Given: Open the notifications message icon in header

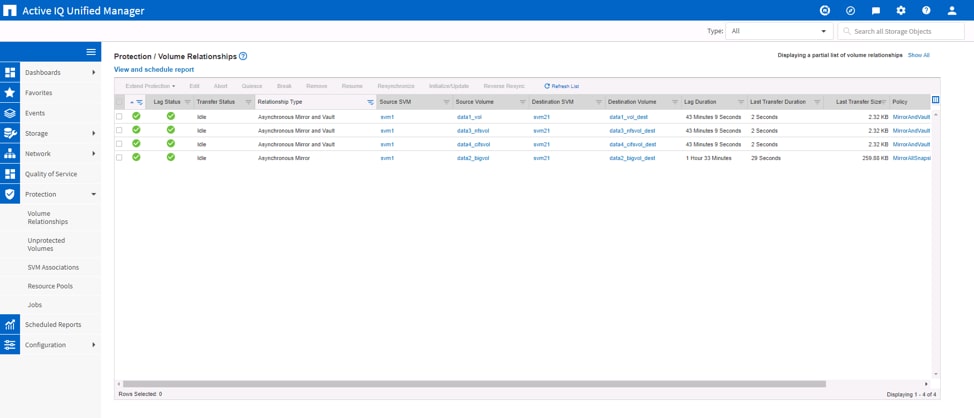Looking at the screenshot, I should [875, 11].
